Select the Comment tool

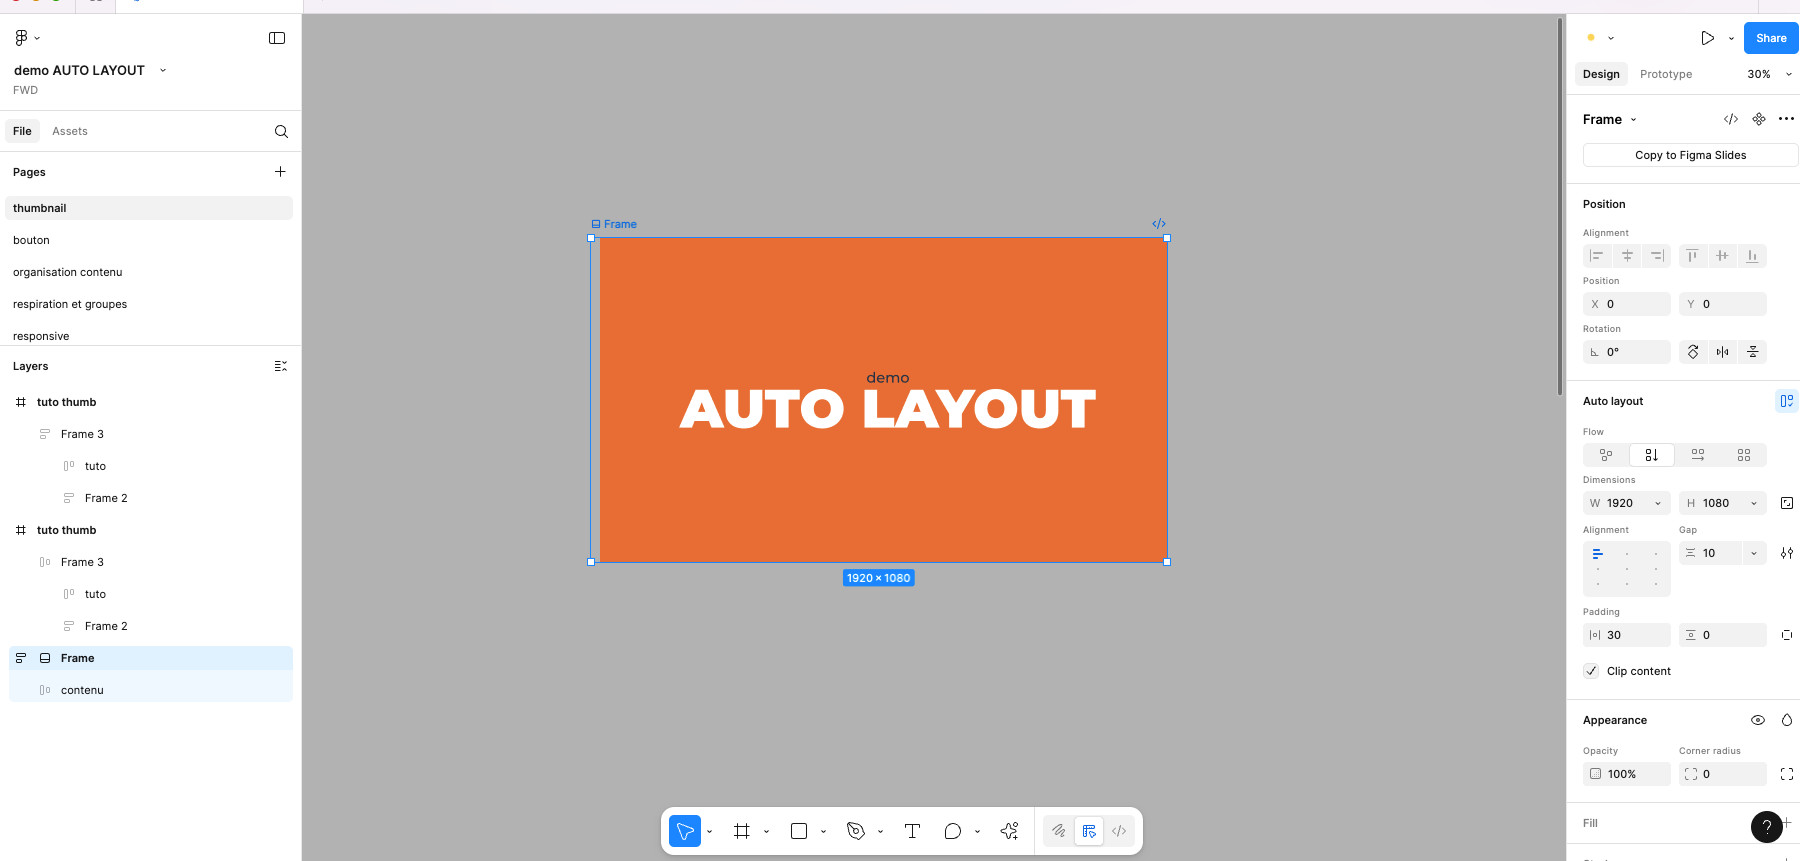(x=952, y=831)
